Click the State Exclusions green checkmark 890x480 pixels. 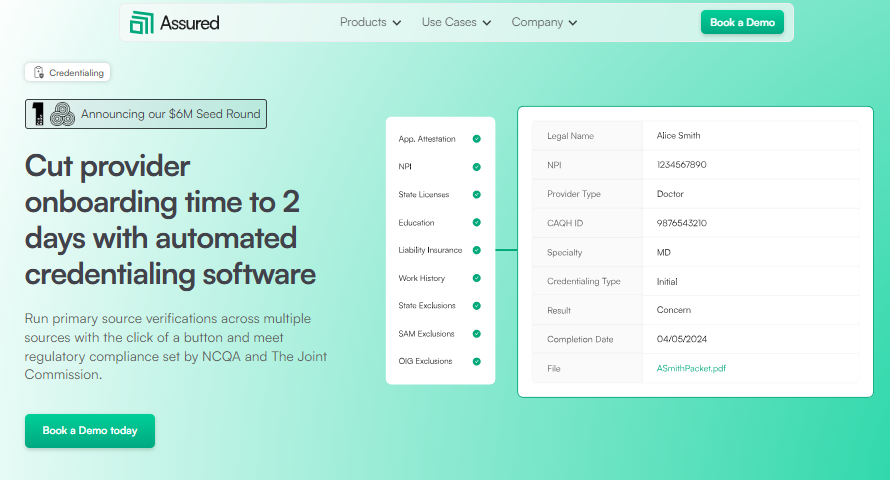click(x=477, y=306)
